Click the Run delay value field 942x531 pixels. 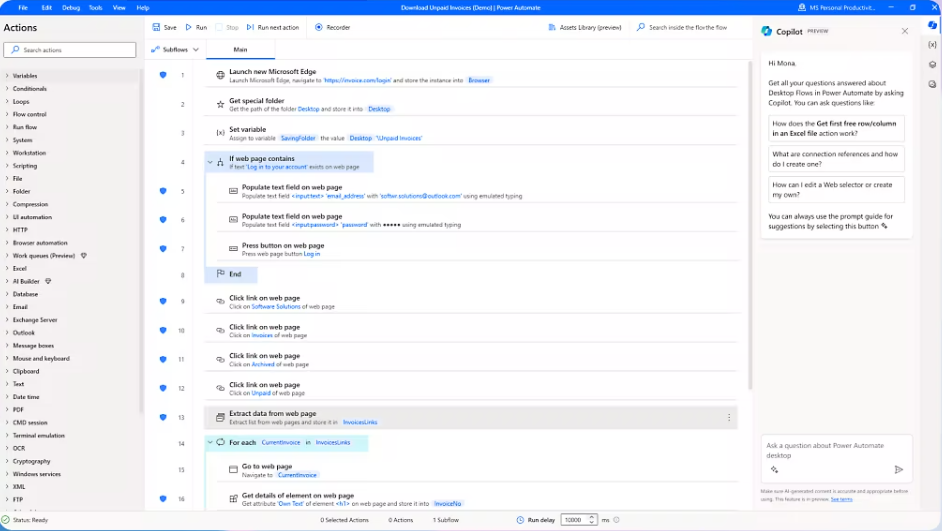pyautogui.click(x=576, y=520)
